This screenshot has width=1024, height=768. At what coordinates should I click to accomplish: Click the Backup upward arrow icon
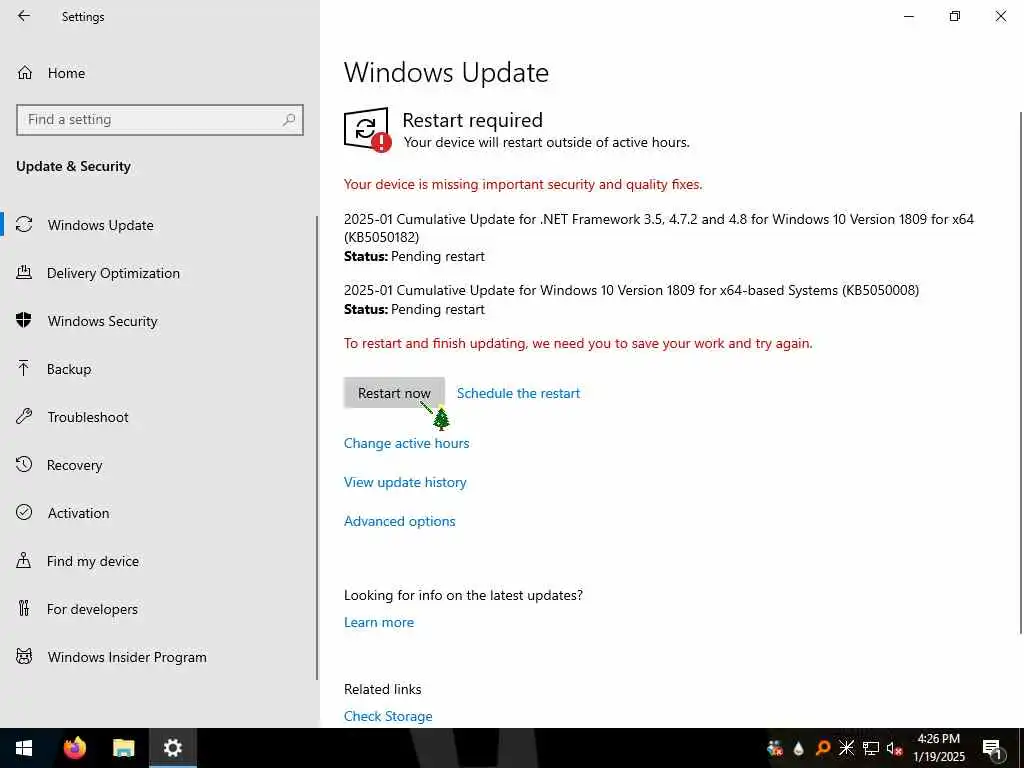pyautogui.click(x=24, y=369)
